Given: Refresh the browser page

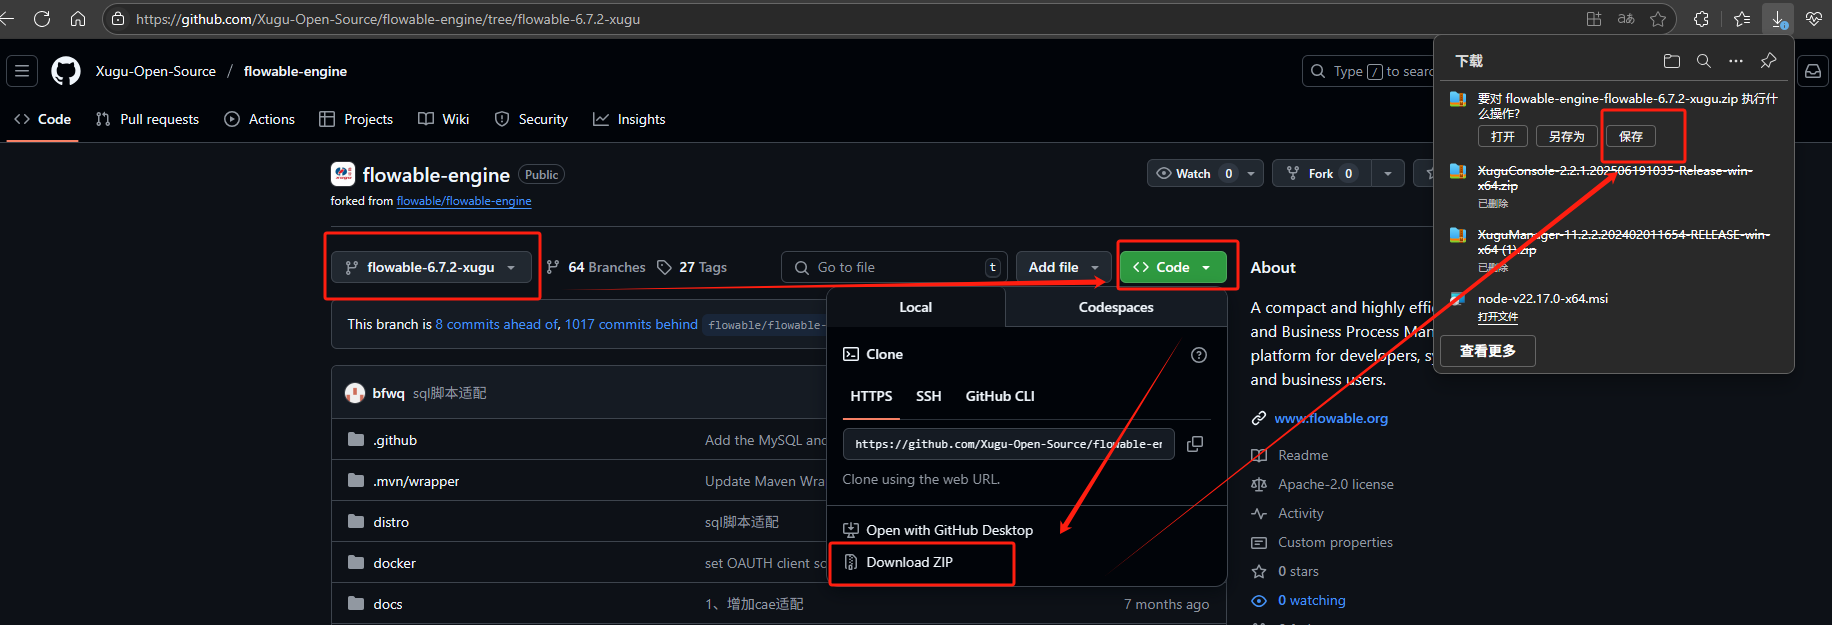Looking at the screenshot, I should click(x=42, y=19).
